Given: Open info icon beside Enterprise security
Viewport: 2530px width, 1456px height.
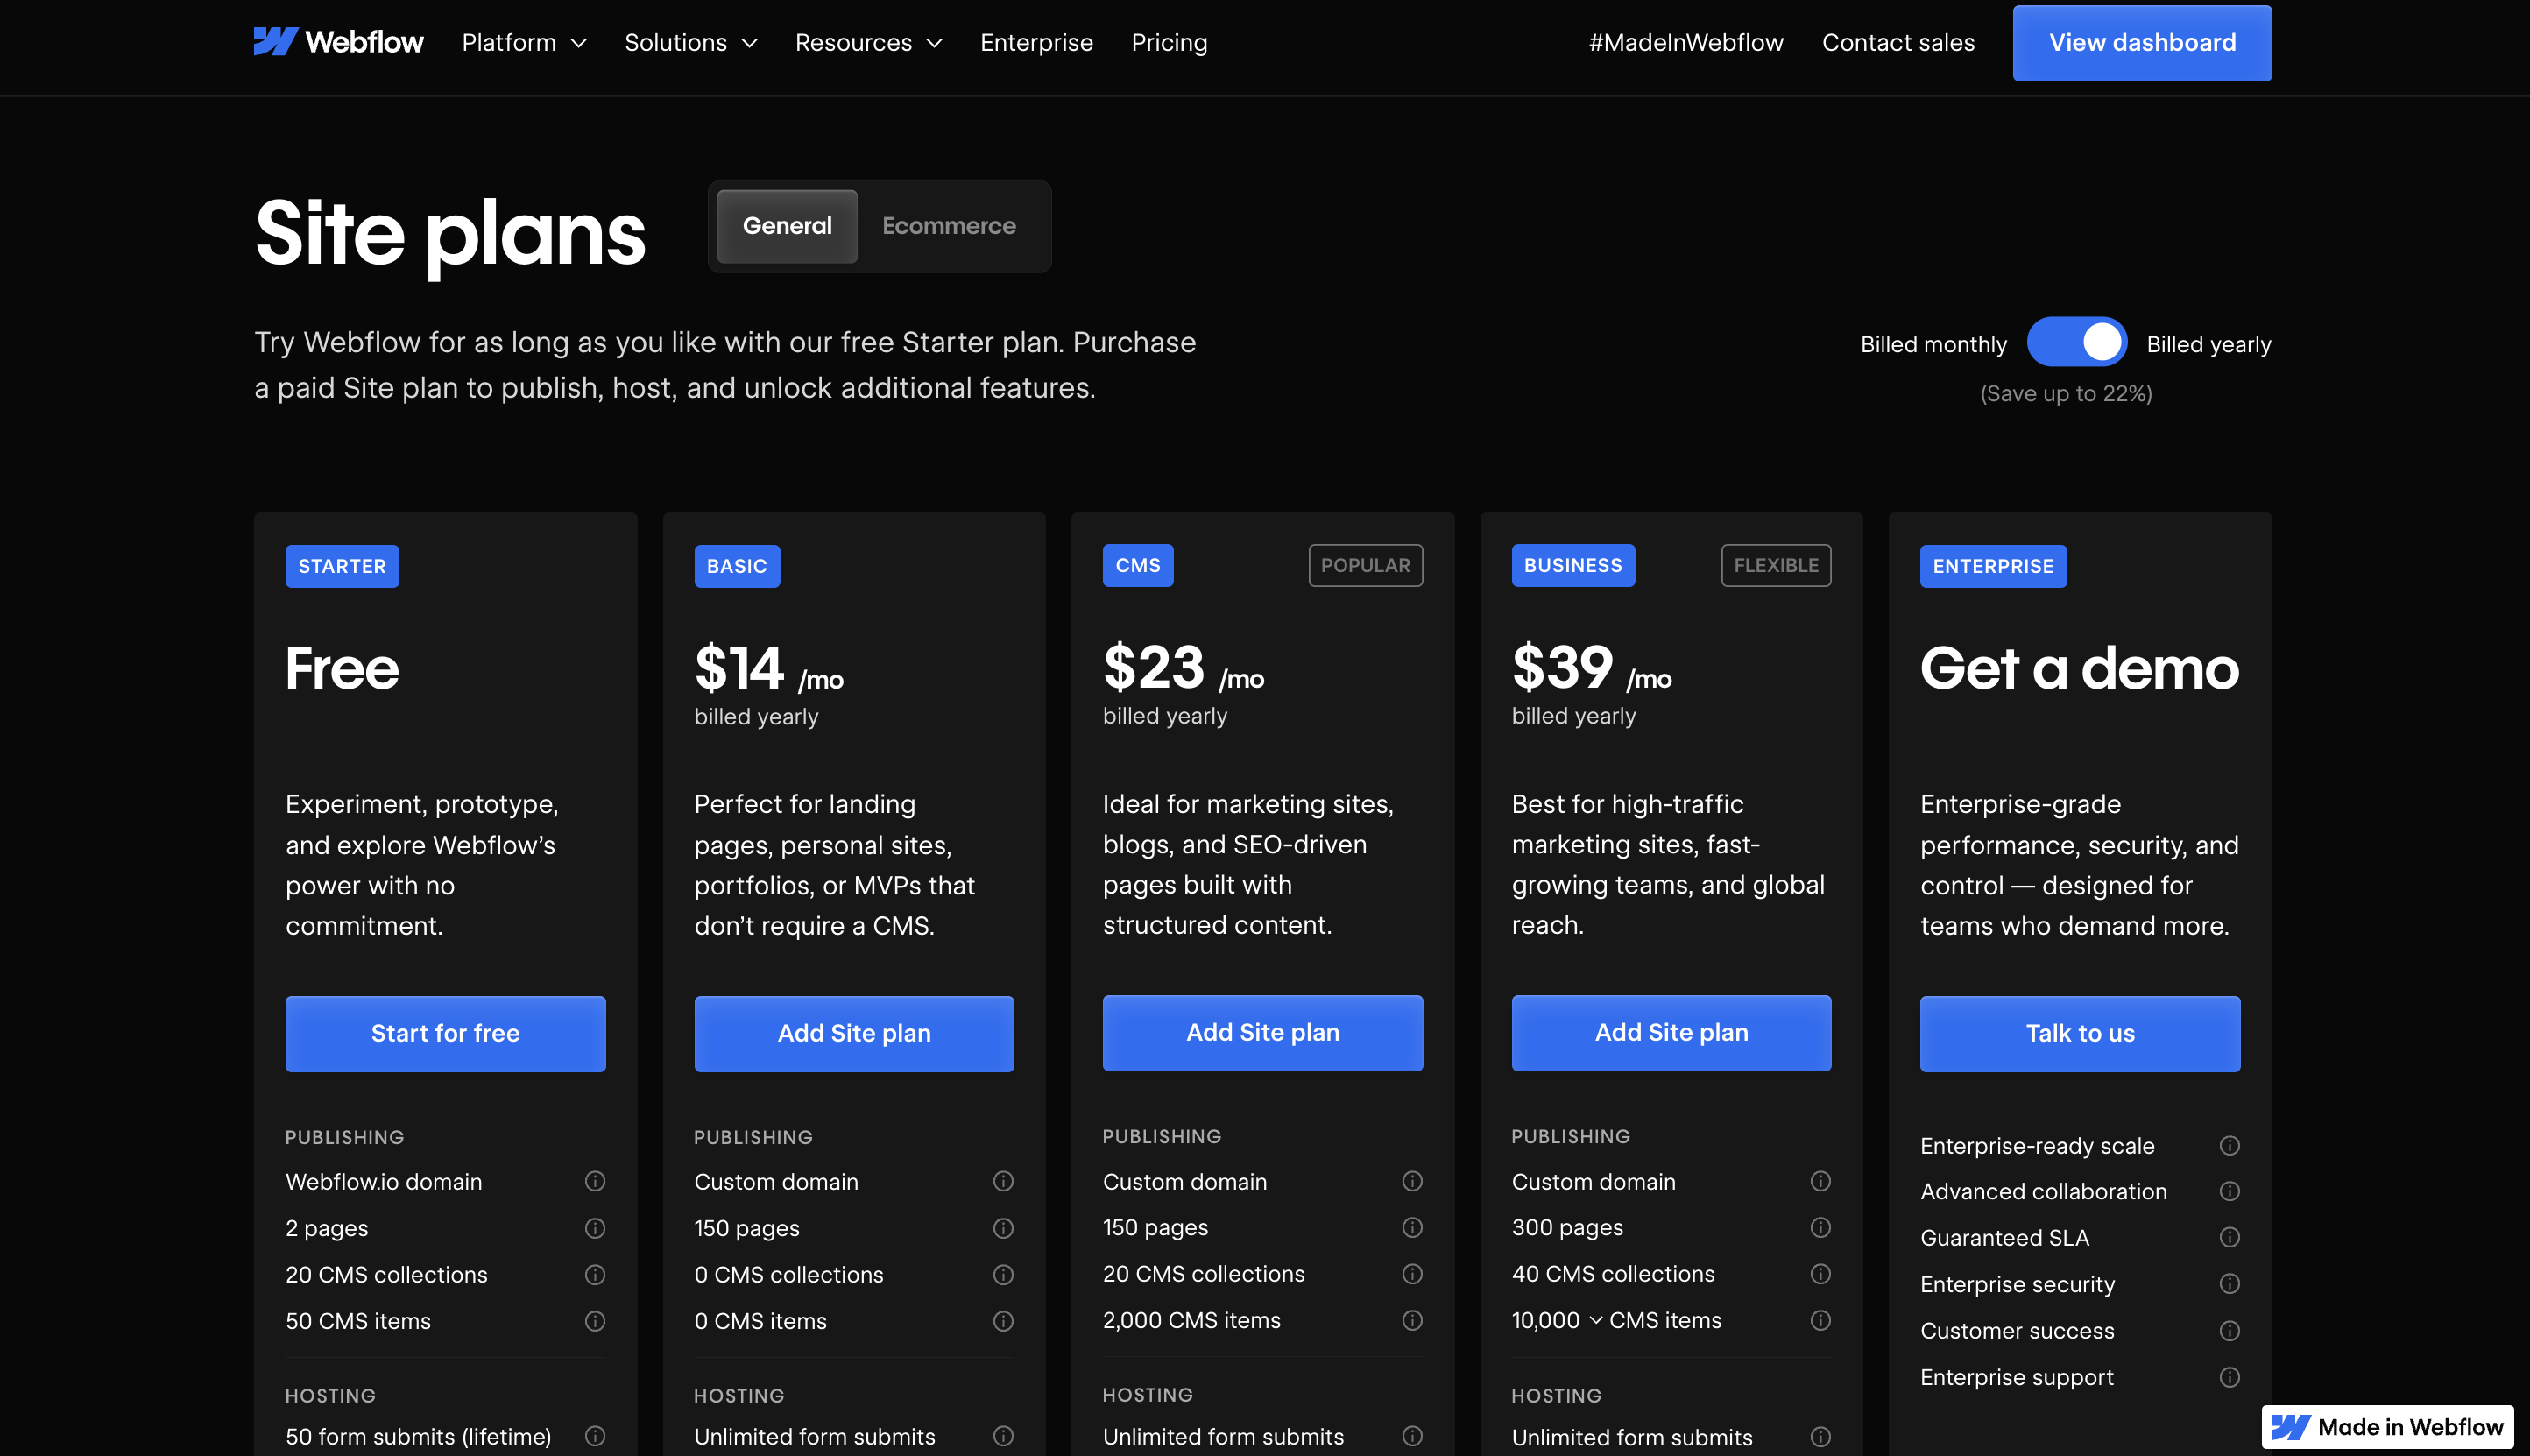Looking at the screenshot, I should point(2229,1283).
